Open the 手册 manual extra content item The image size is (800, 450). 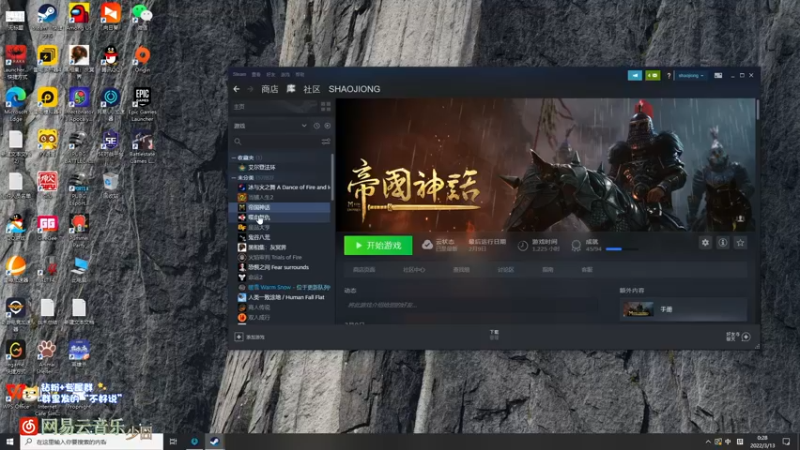click(683, 309)
